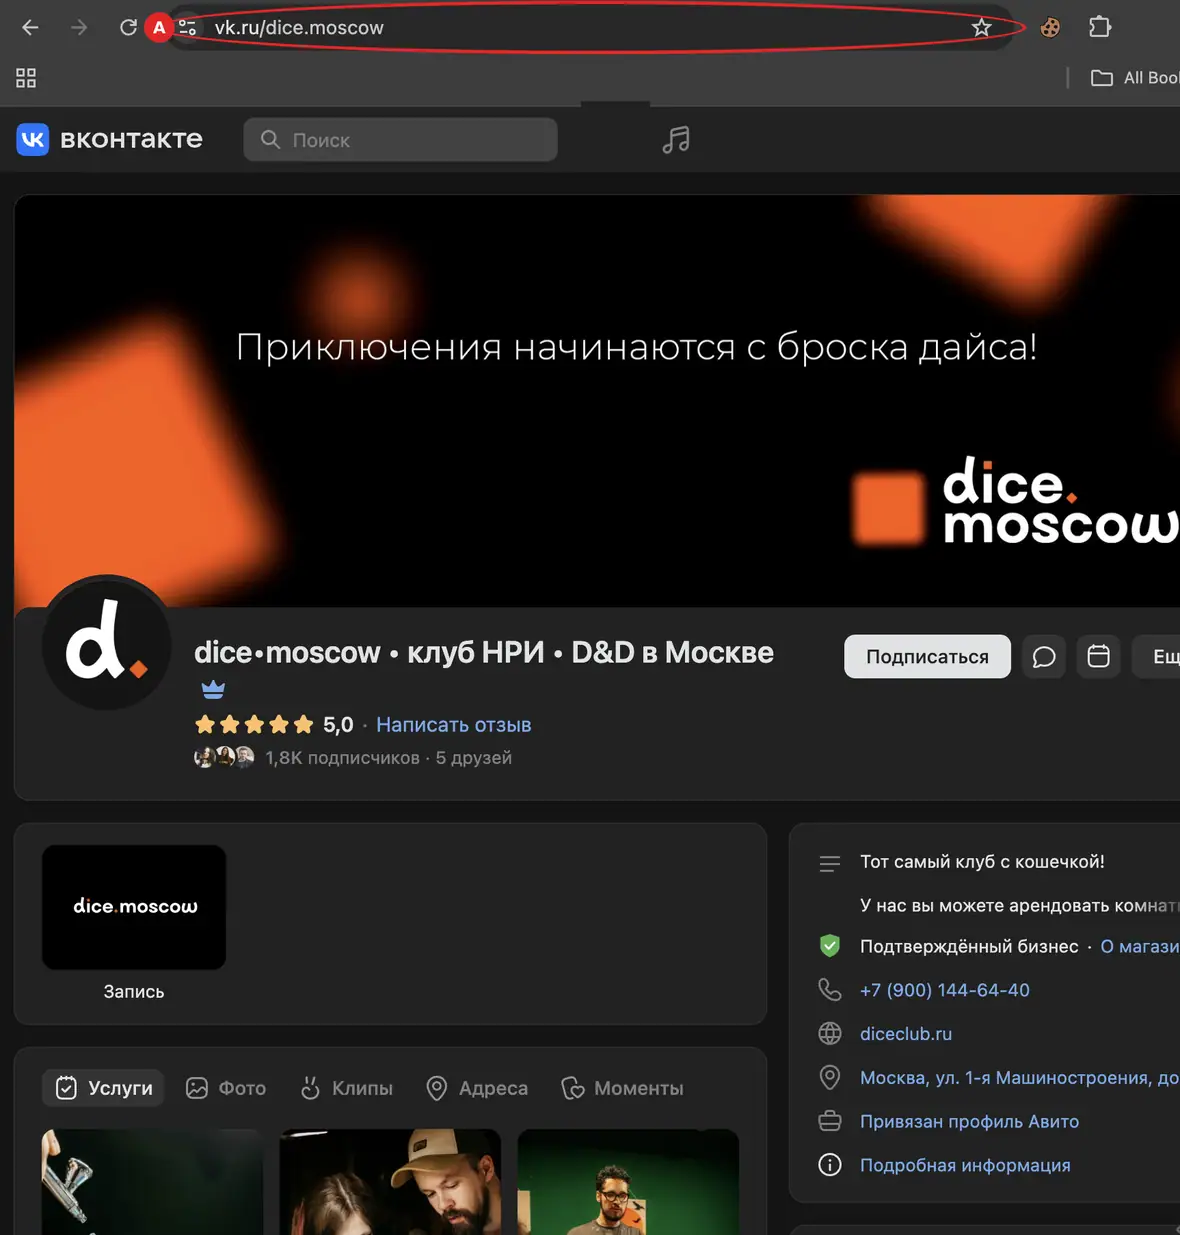Click Привязан профиль Авито link
This screenshot has width=1180, height=1235.
click(x=969, y=1122)
